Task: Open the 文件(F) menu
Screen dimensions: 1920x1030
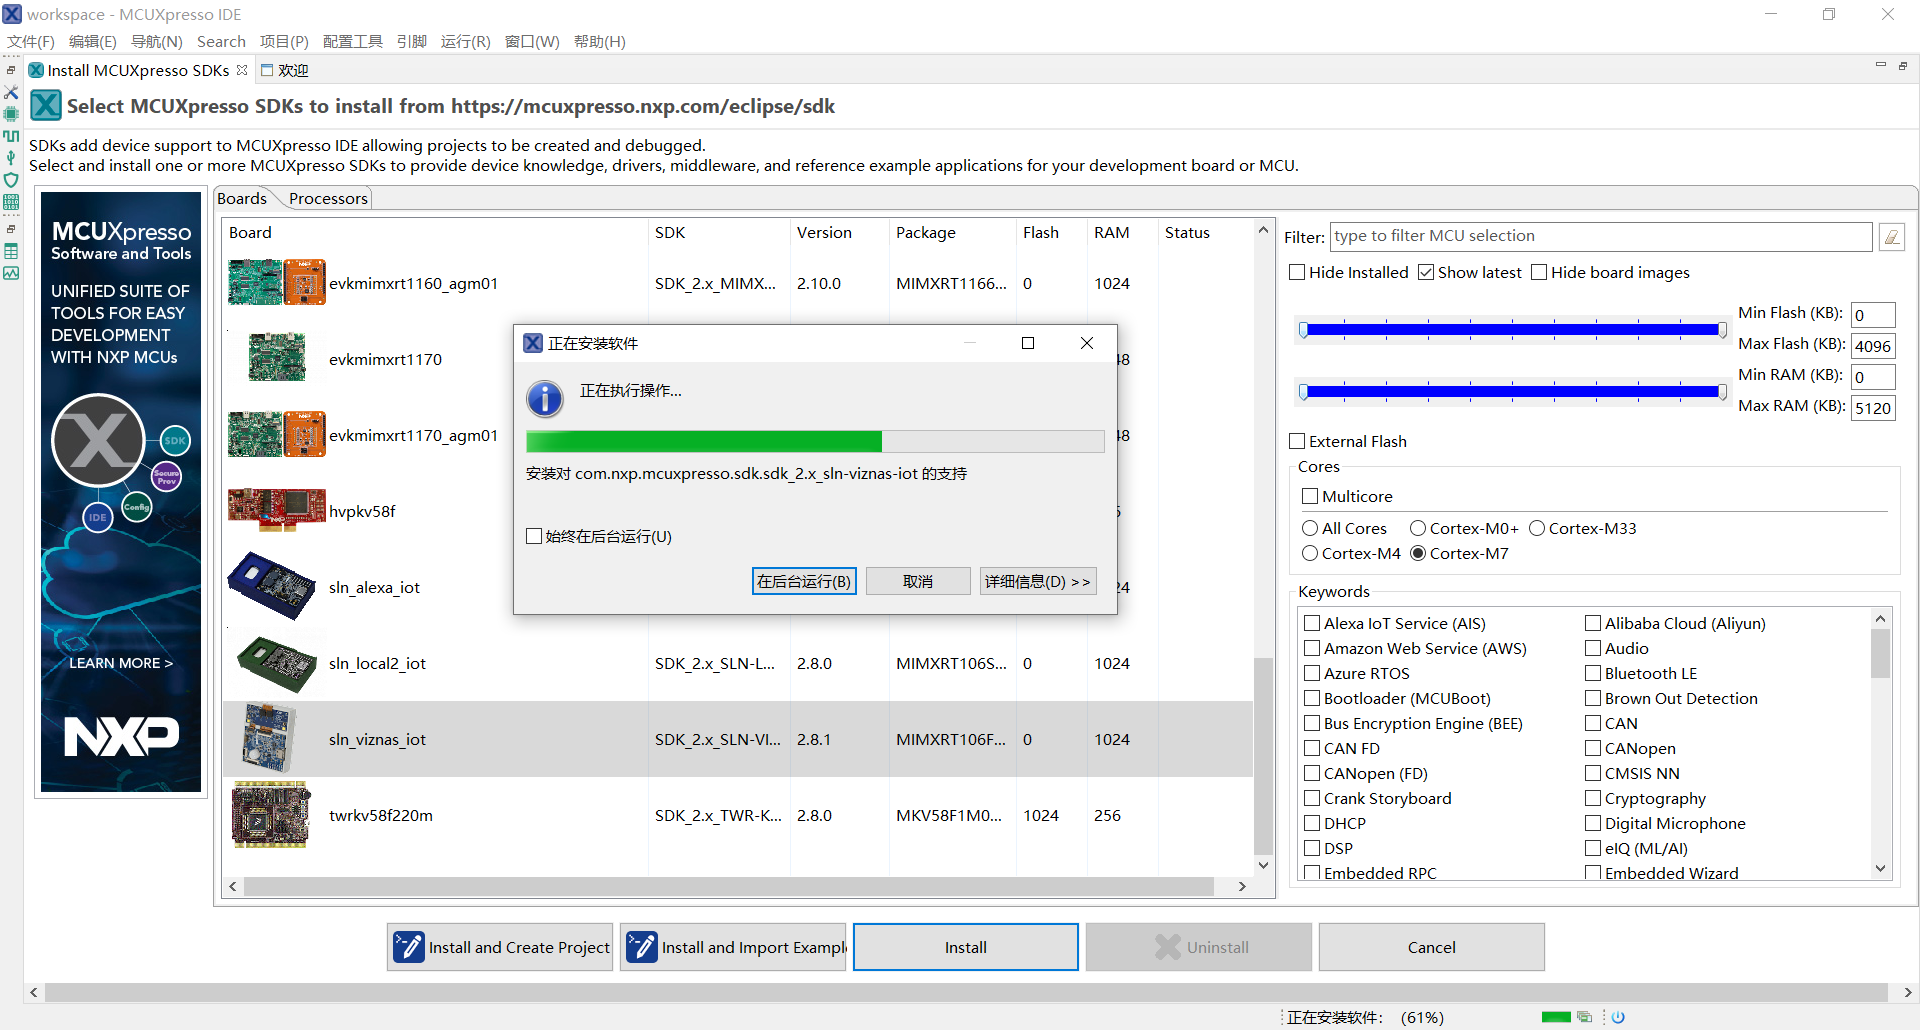Action: point(31,41)
